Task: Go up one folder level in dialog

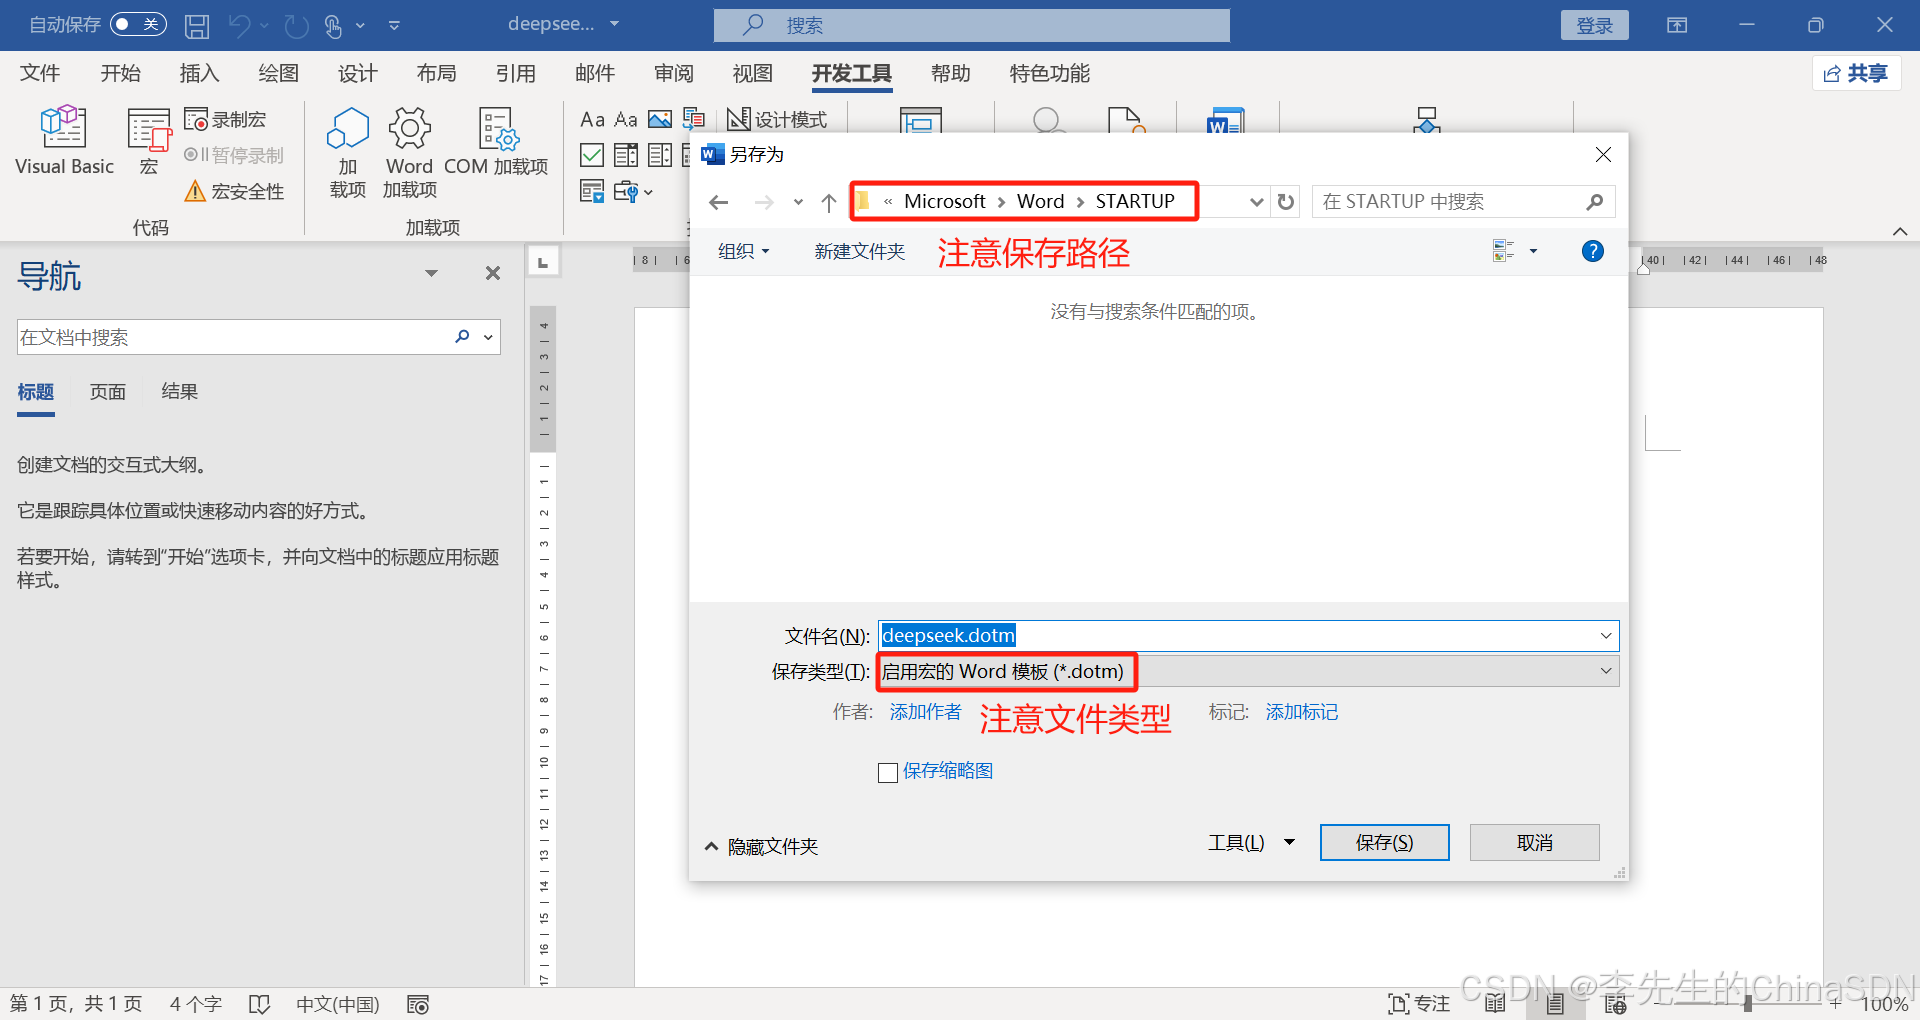Action: pos(829,202)
